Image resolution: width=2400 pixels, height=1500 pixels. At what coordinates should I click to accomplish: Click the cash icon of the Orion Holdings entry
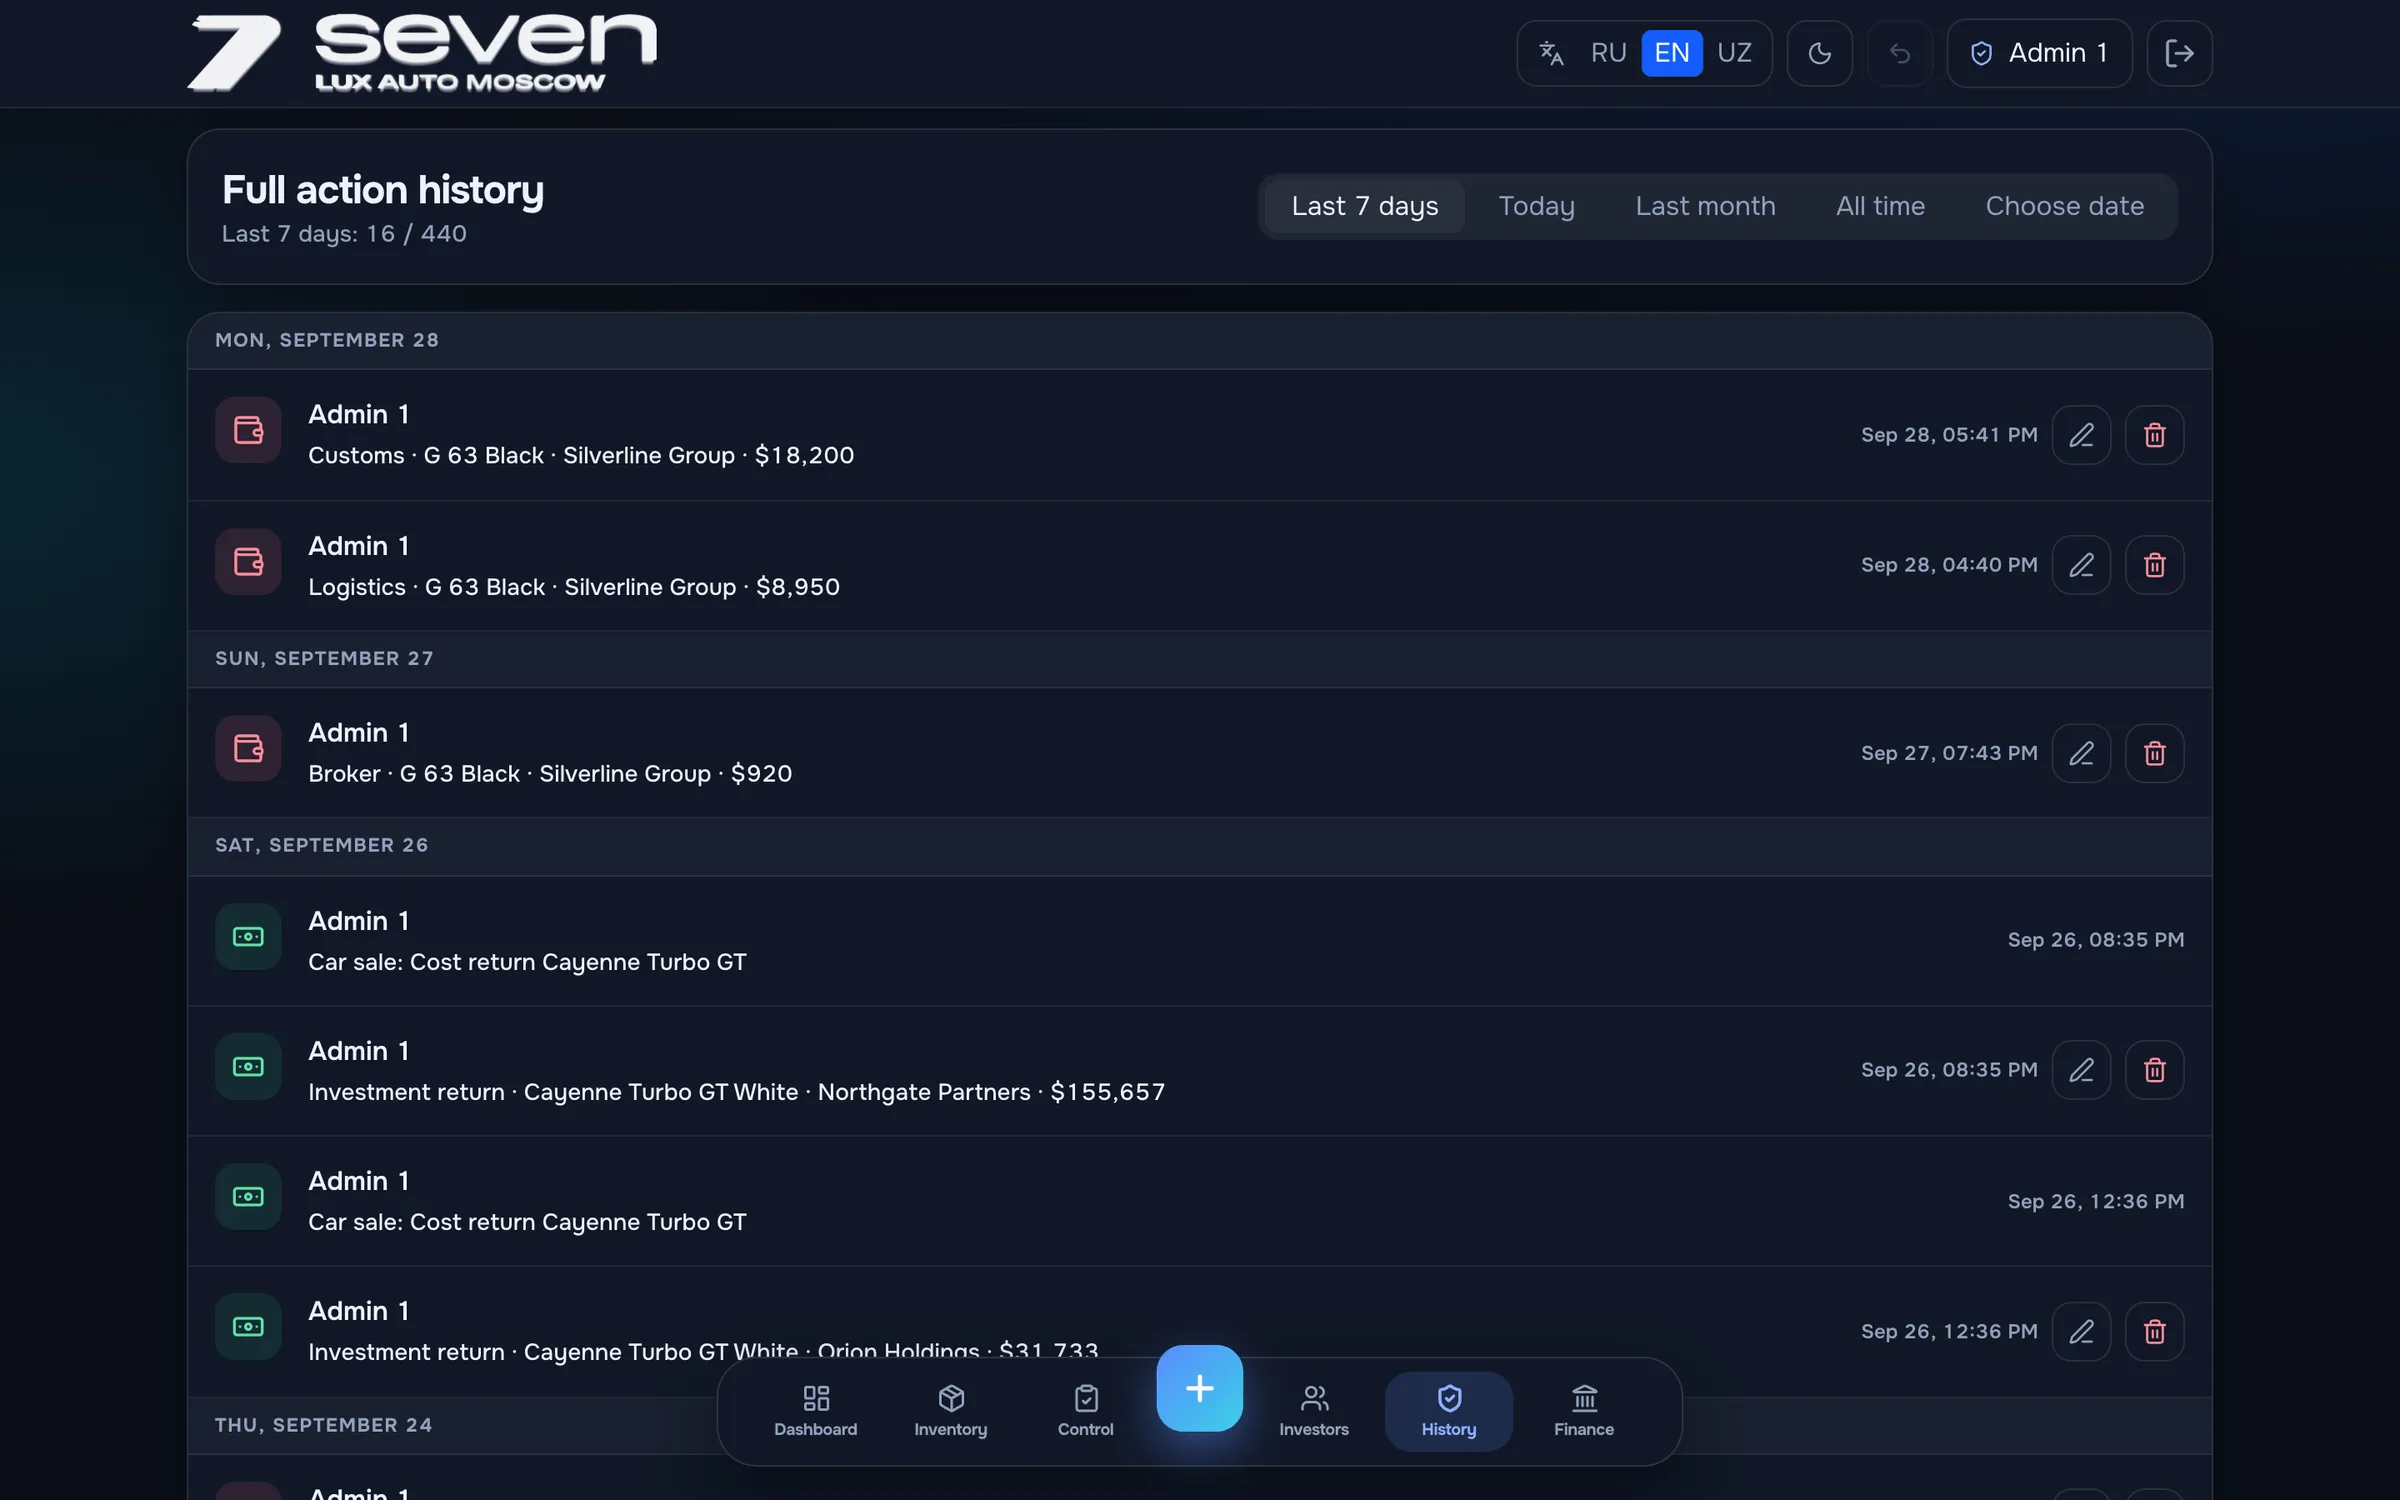[248, 1327]
